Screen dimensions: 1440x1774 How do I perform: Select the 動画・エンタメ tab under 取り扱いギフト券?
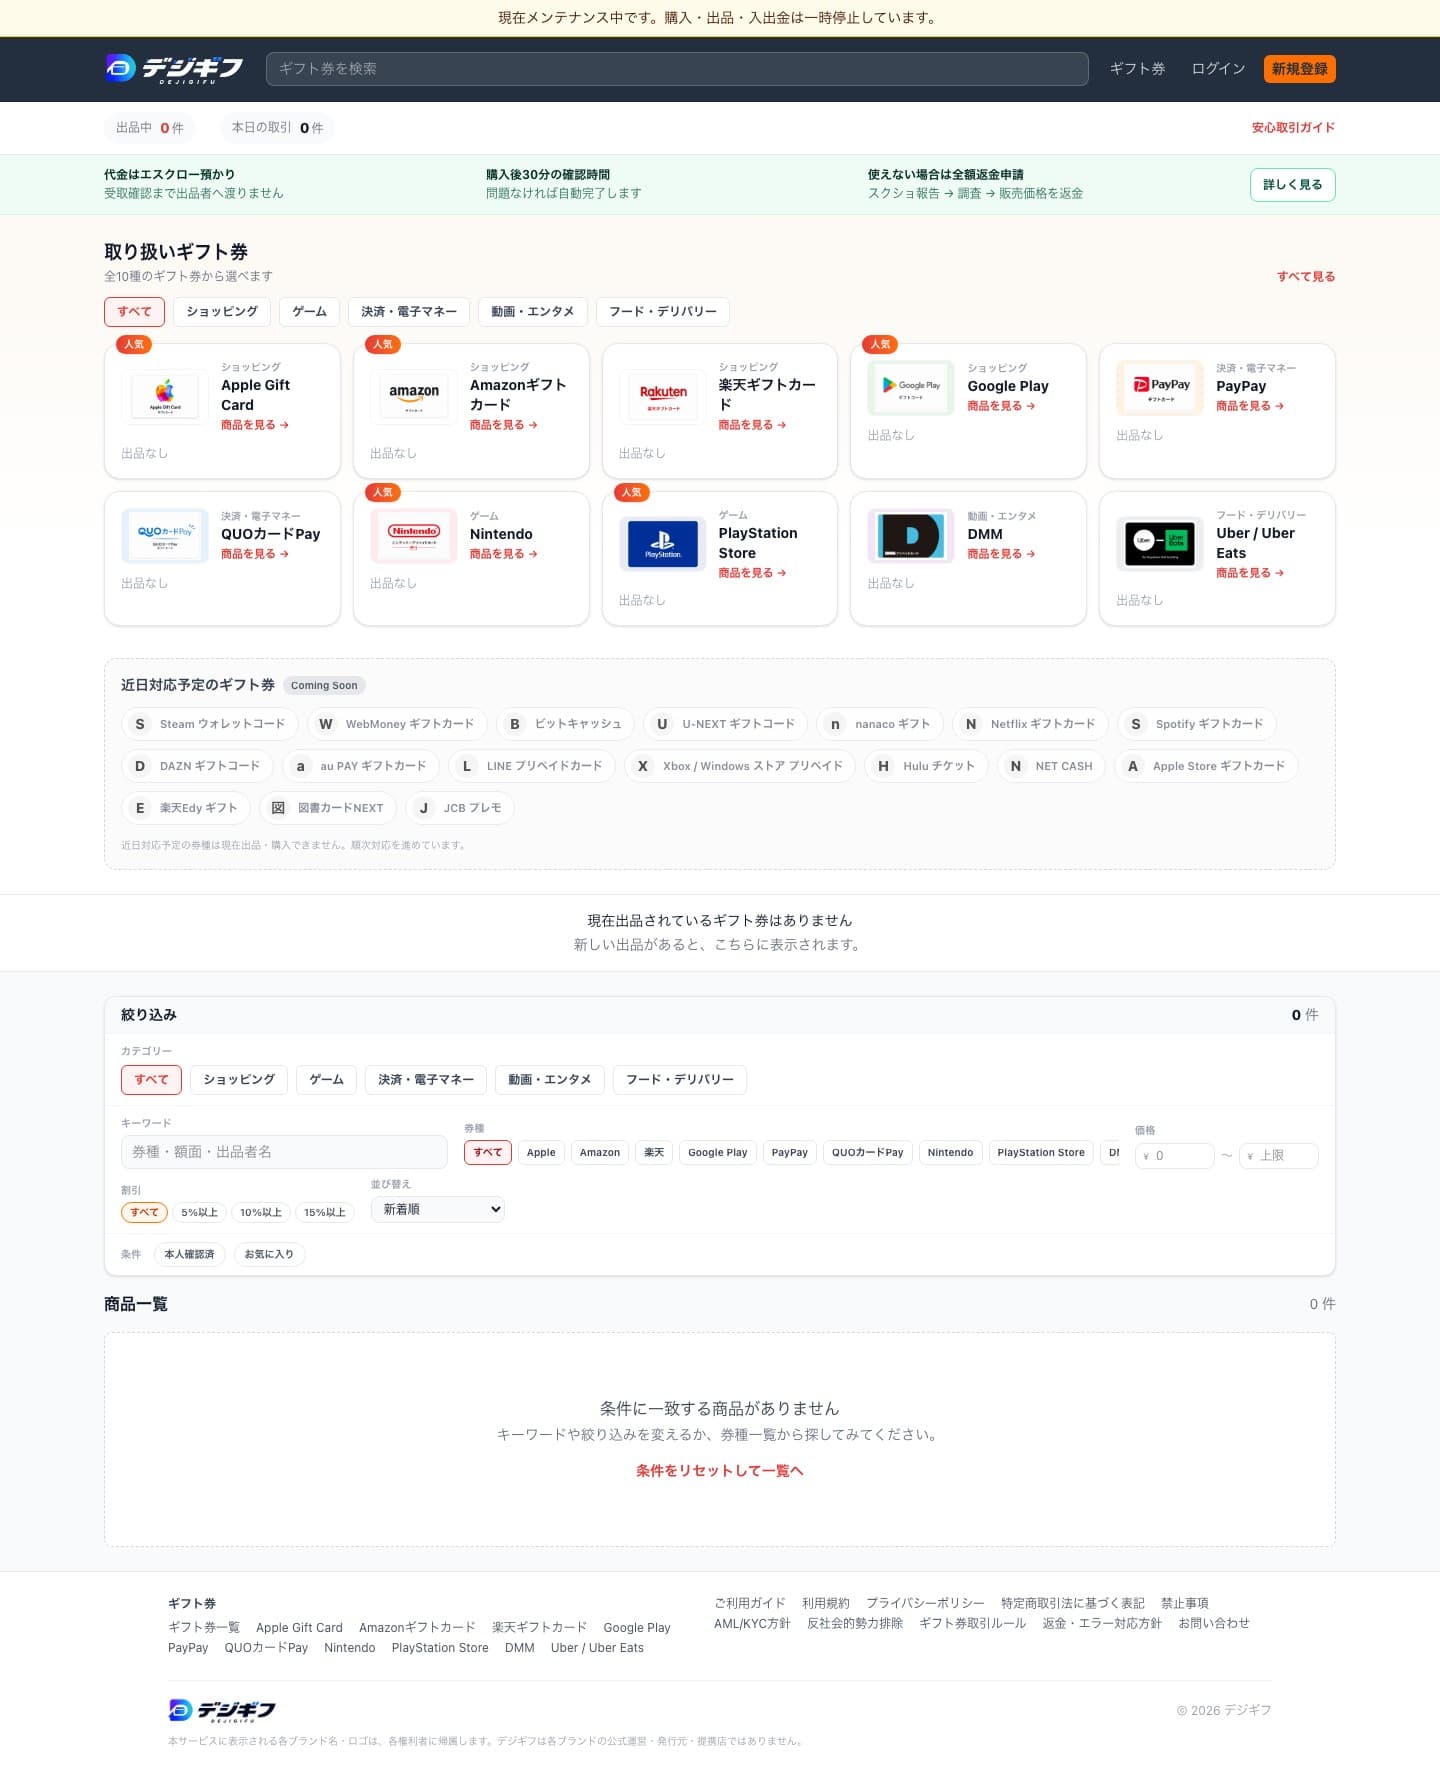[533, 312]
